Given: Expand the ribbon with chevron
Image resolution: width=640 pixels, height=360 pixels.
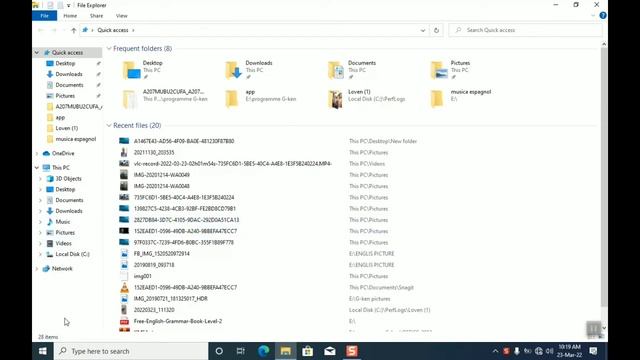Looking at the screenshot, I should (x=593, y=16).
